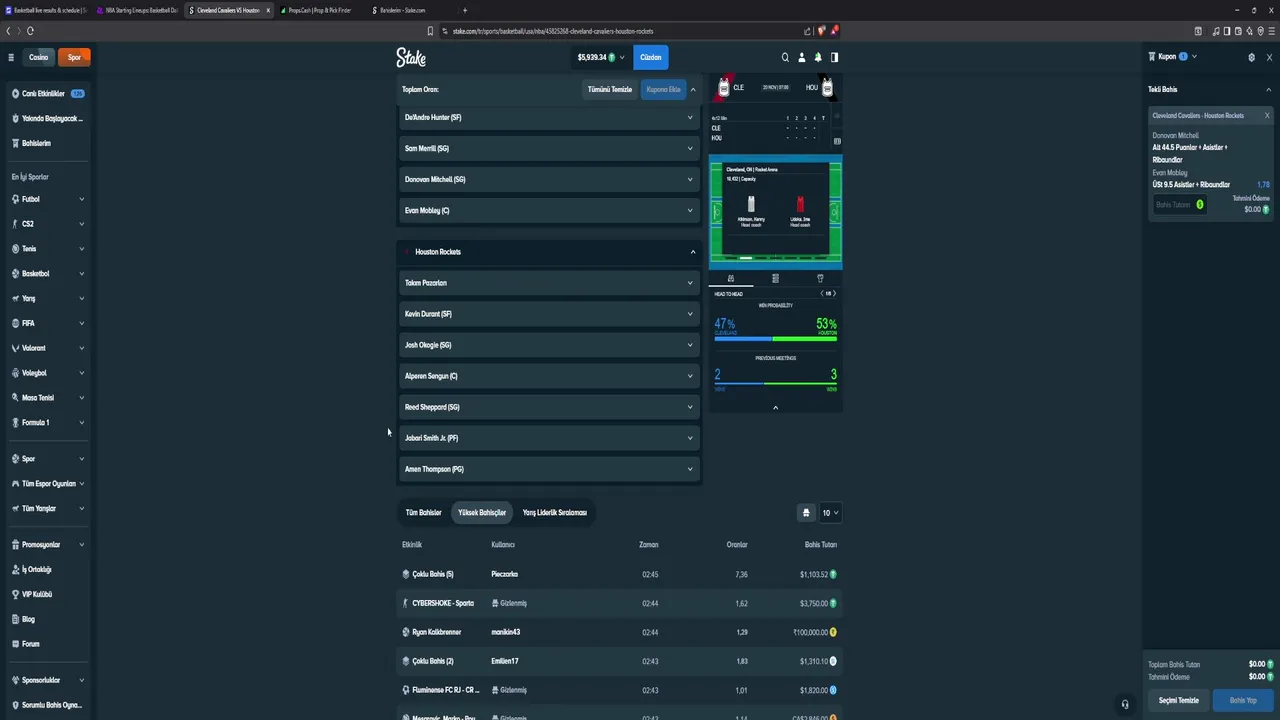Reload the browser page
This screenshot has width=1280, height=720.
(x=30, y=31)
